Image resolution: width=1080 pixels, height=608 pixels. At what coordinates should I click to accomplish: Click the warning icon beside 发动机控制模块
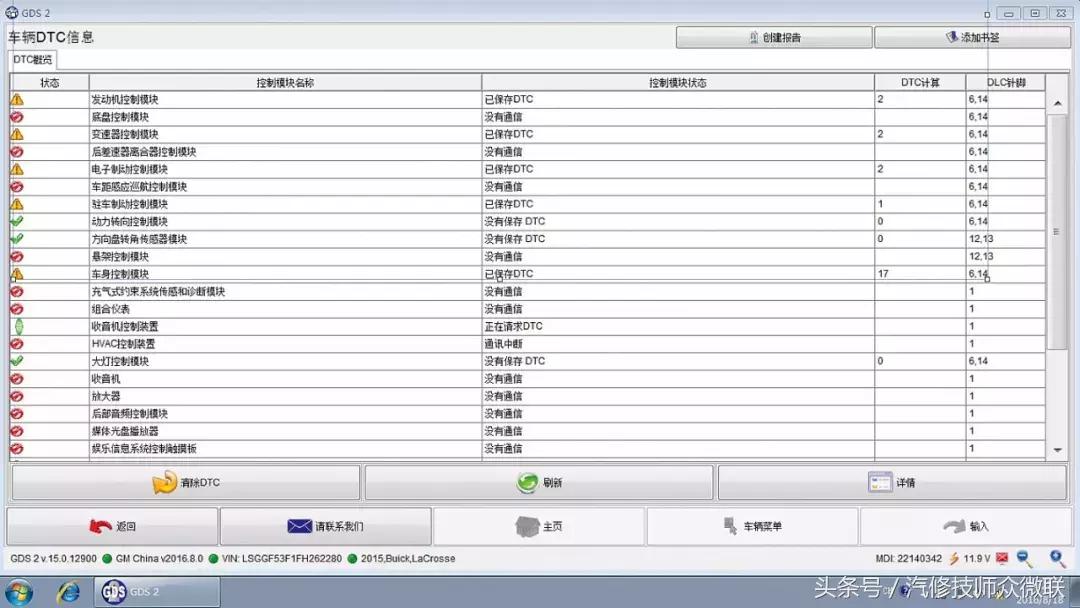pos(18,99)
